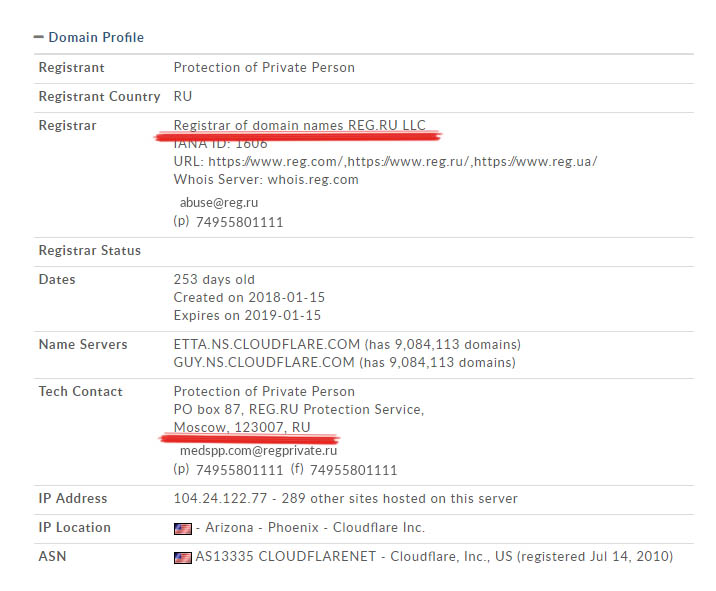Click the Tech Contact fax number
The image size is (716, 591).
pyautogui.click(x=353, y=470)
